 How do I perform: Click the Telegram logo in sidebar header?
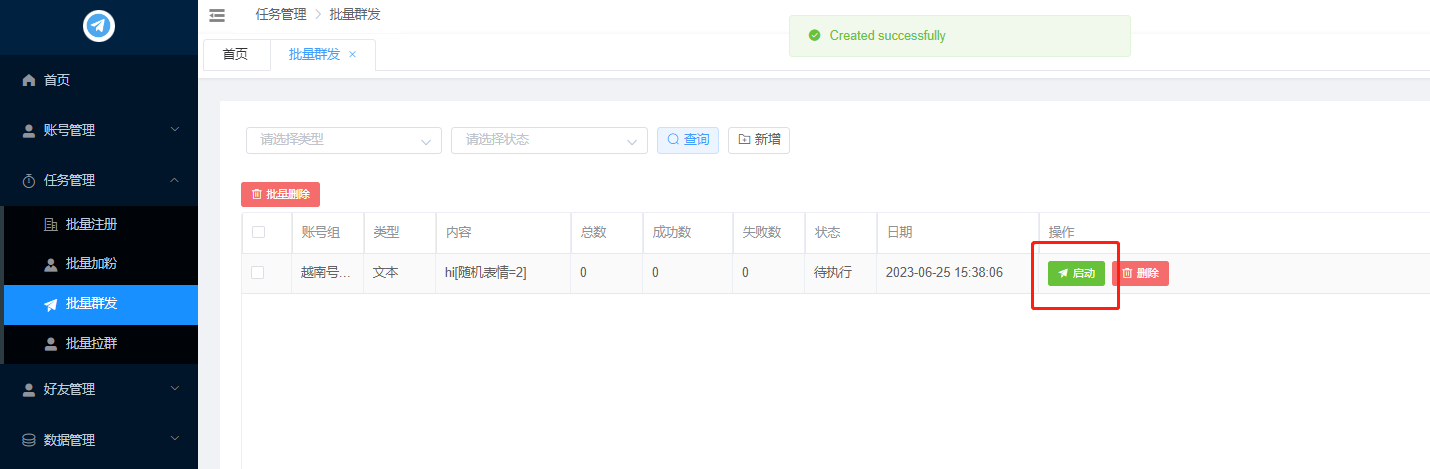pos(99,26)
